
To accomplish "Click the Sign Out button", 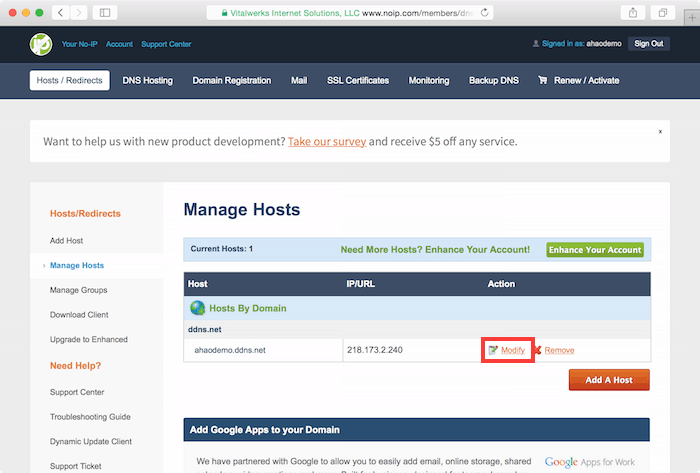I will click(x=649, y=44).
